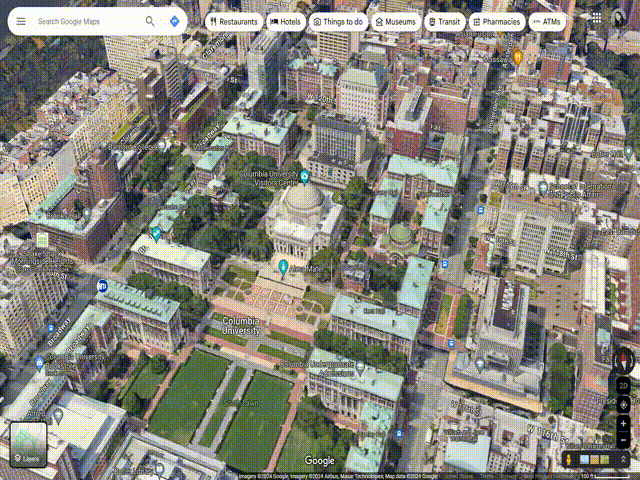Viewport: 640px width, 480px height.
Task: Click Columbia University Visitors Center pin
Action: (304, 176)
